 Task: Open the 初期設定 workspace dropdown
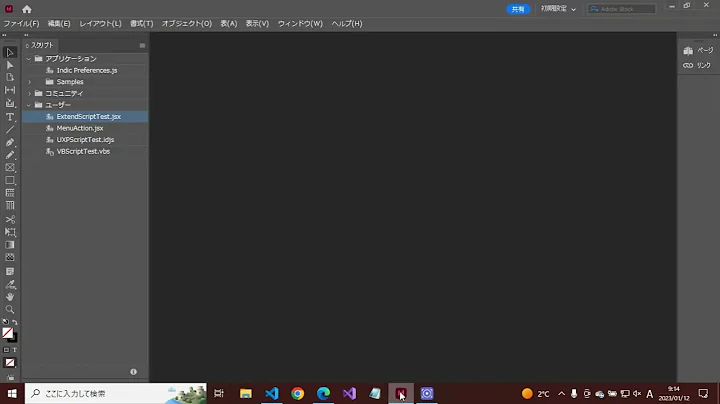click(x=558, y=9)
